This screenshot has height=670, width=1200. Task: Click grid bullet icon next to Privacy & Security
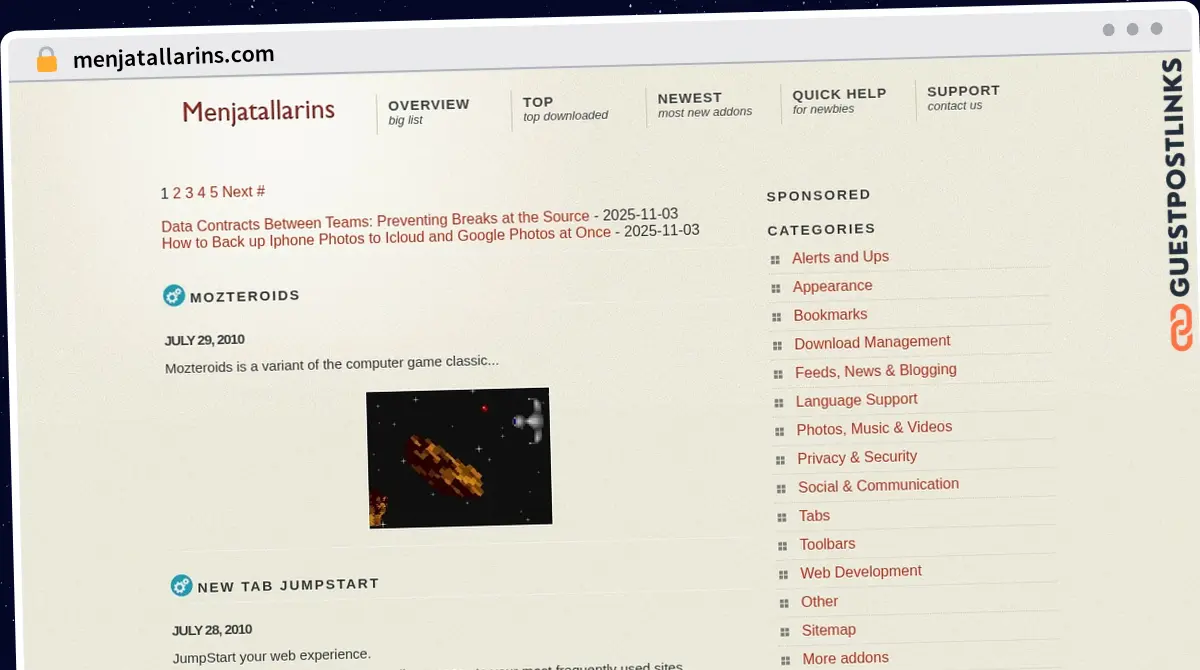pyautogui.click(x=779, y=460)
